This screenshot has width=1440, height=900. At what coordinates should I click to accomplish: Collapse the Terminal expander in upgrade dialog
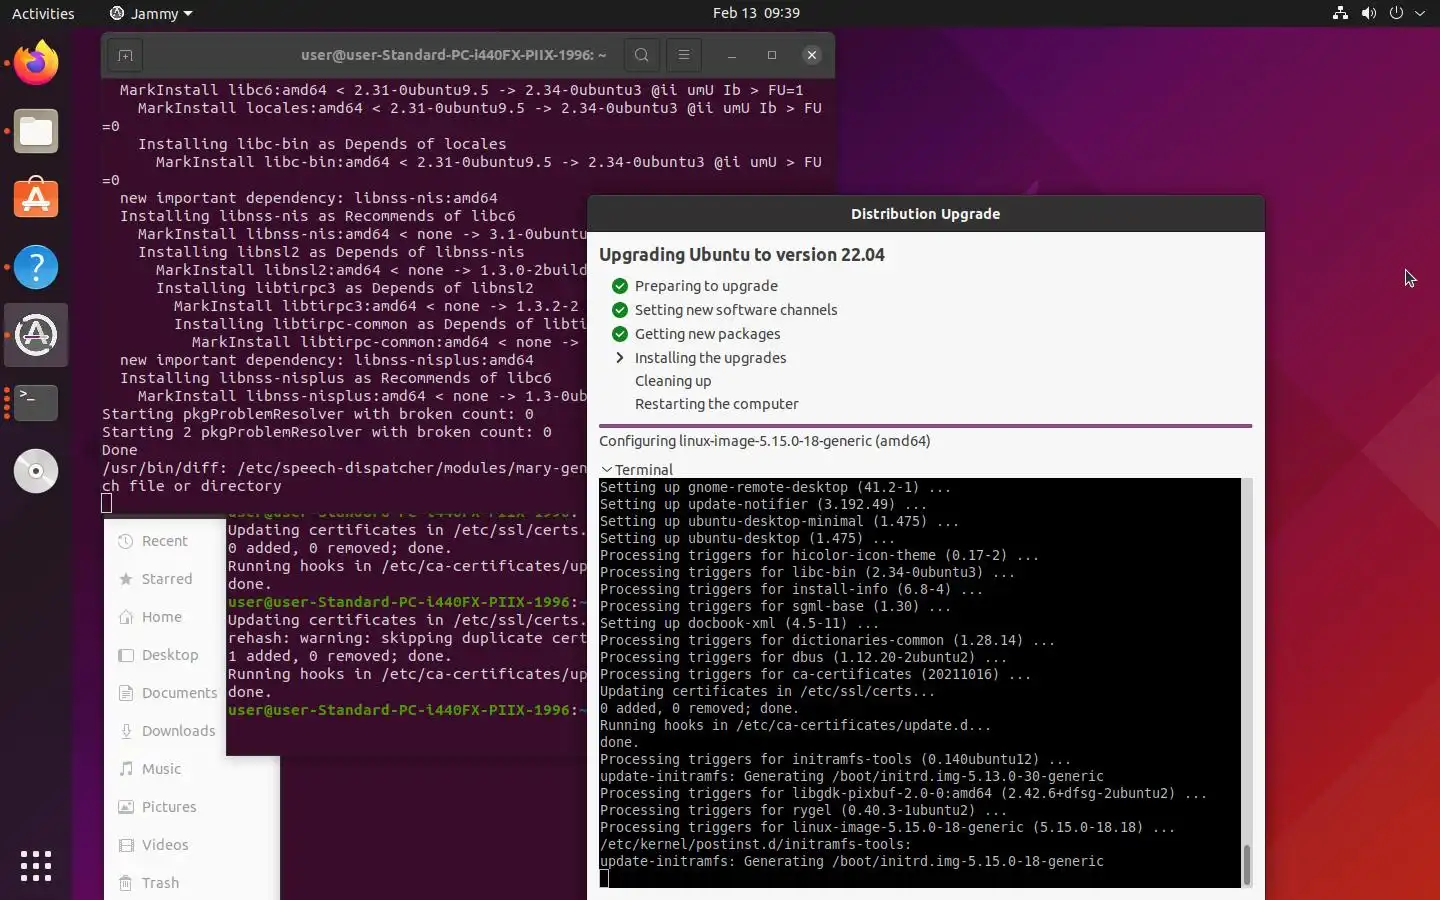pyautogui.click(x=637, y=469)
